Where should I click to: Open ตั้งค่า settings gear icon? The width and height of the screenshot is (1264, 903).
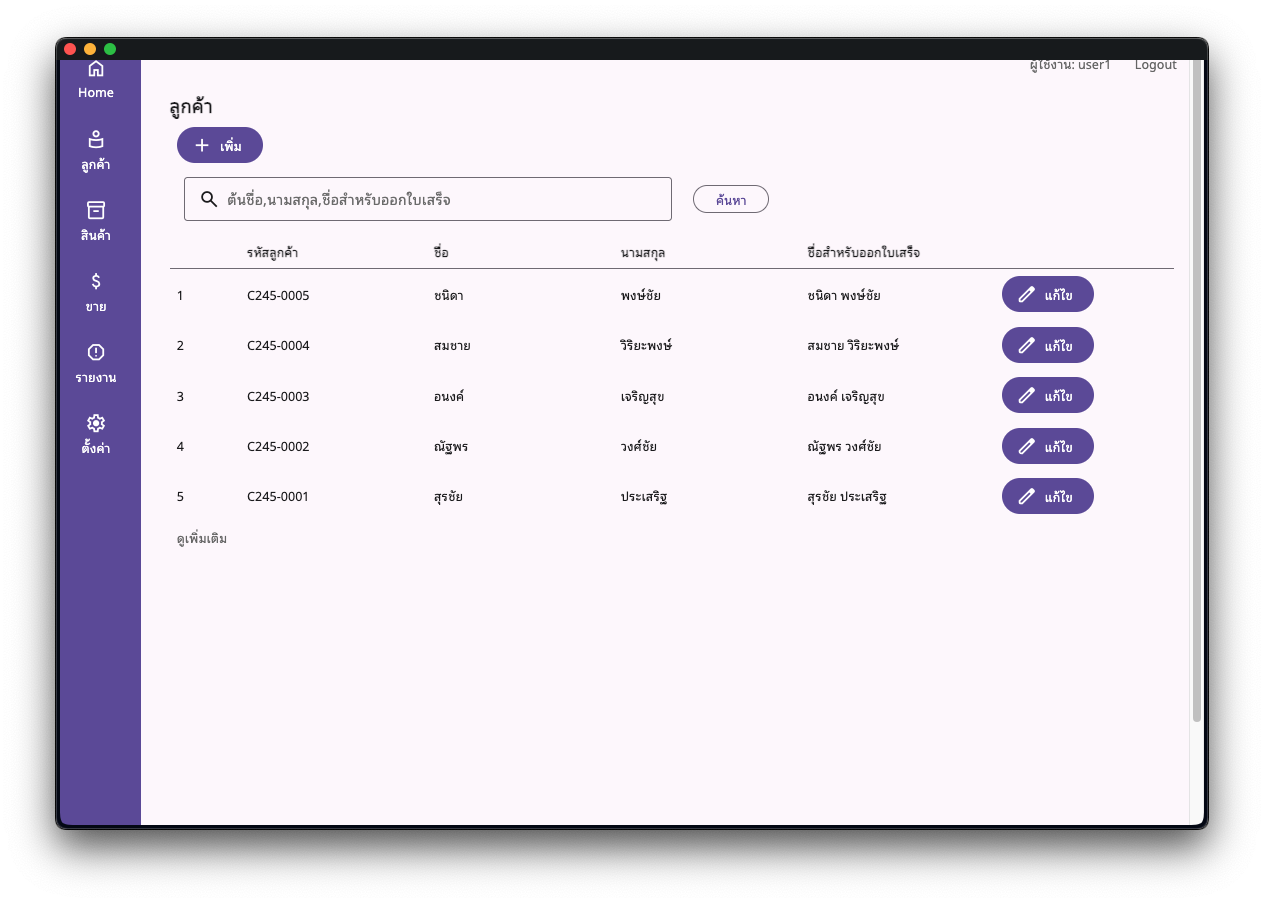click(x=96, y=423)
